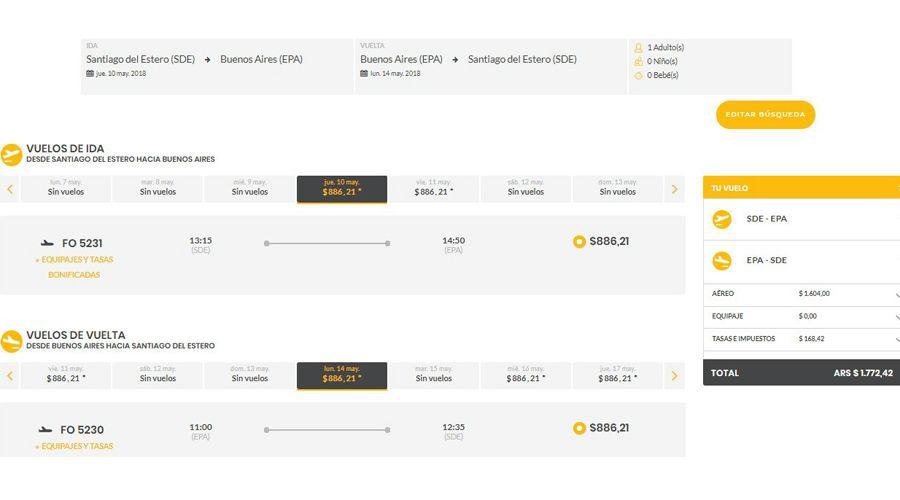This screenshot has width=900, height=500.
Task: Open Equipajes y Tasas link under FO 5230
Action: click(74, 446)
